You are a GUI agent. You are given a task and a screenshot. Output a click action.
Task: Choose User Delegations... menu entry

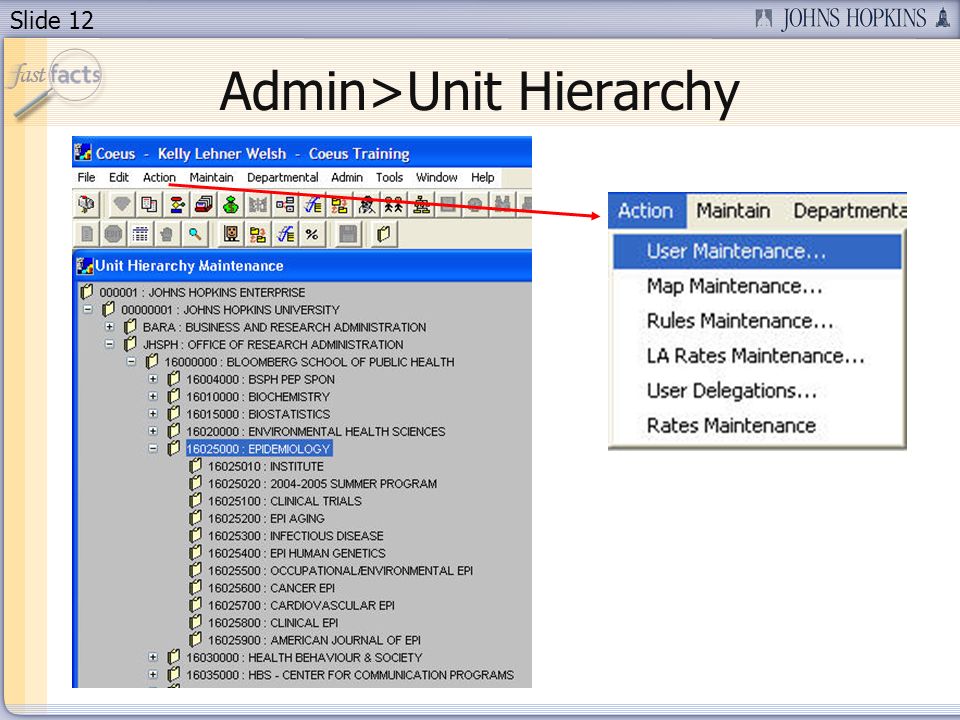click(x=757, y=391)
